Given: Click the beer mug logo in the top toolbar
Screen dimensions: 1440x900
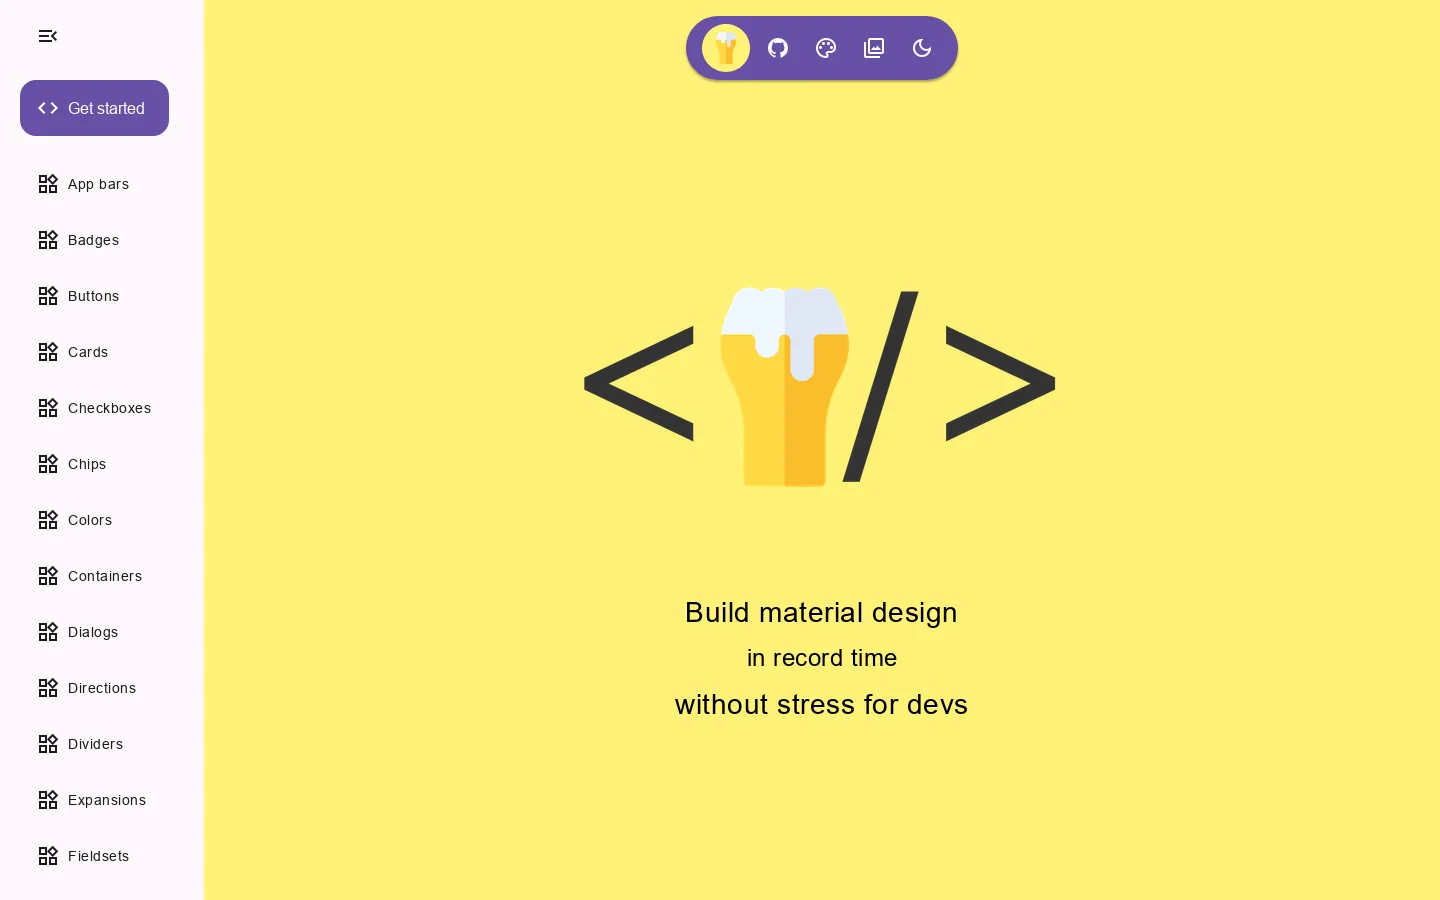Looking at the screenshot, I should [726, 48].
